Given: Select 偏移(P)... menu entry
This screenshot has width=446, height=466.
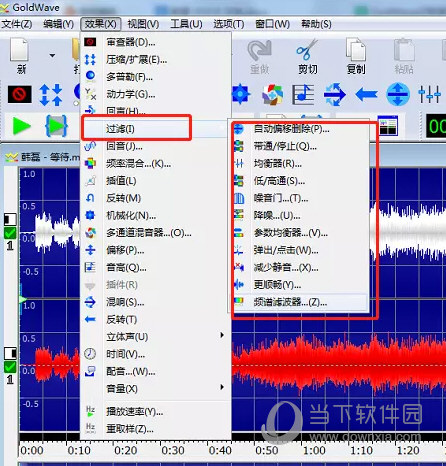Looking at the screenshot, I should [155, 250].
